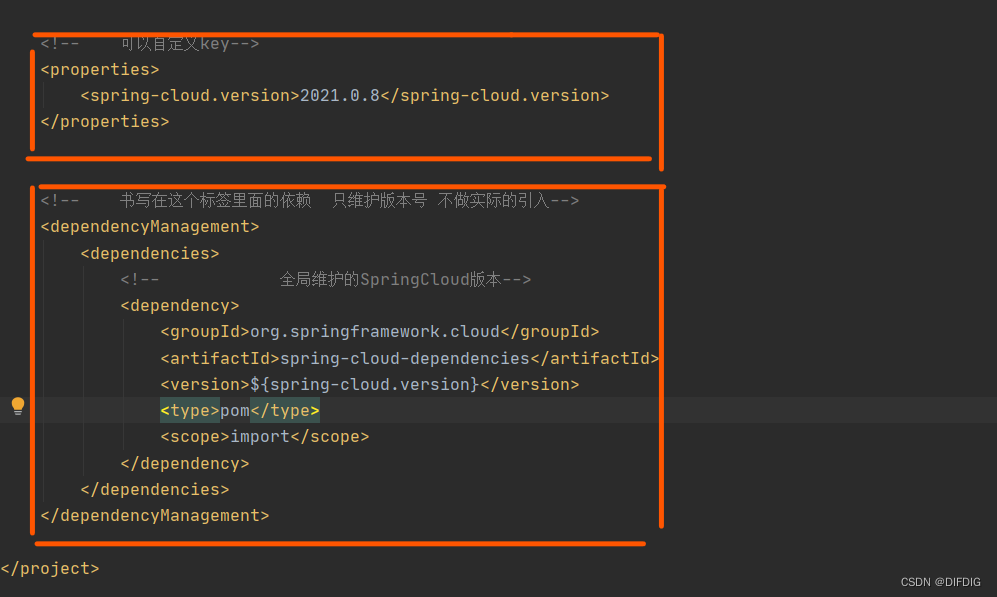997x597 pixels.
Task: Click the yellow lightbulb intention icon
Action: click(x=18, y=406)
